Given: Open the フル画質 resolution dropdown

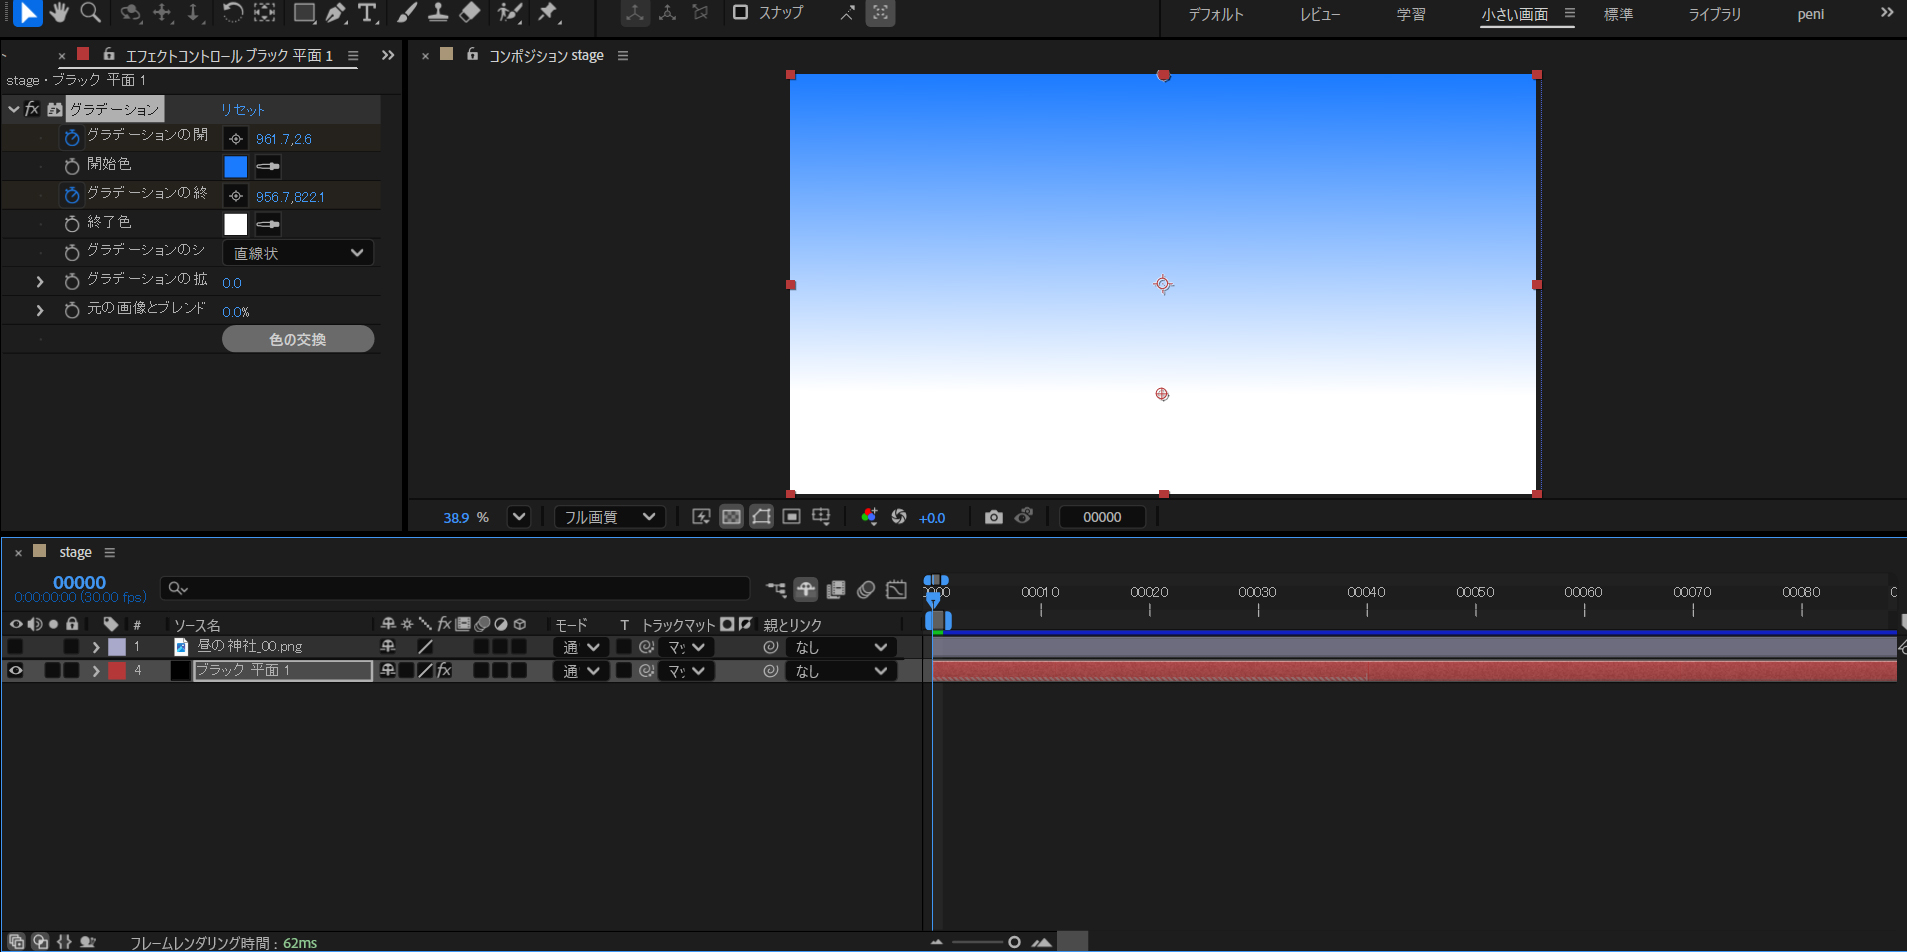Looking at the screenshot, I should coord(609,517).
